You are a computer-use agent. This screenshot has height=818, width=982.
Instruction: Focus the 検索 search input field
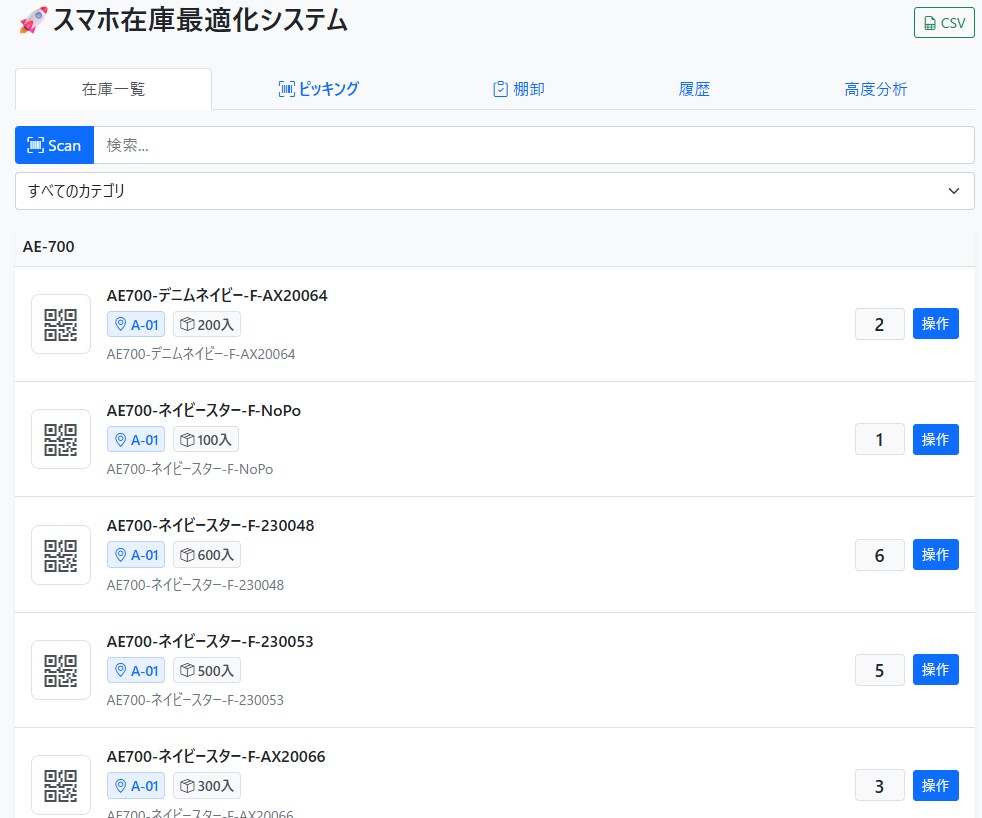[534, 145]
